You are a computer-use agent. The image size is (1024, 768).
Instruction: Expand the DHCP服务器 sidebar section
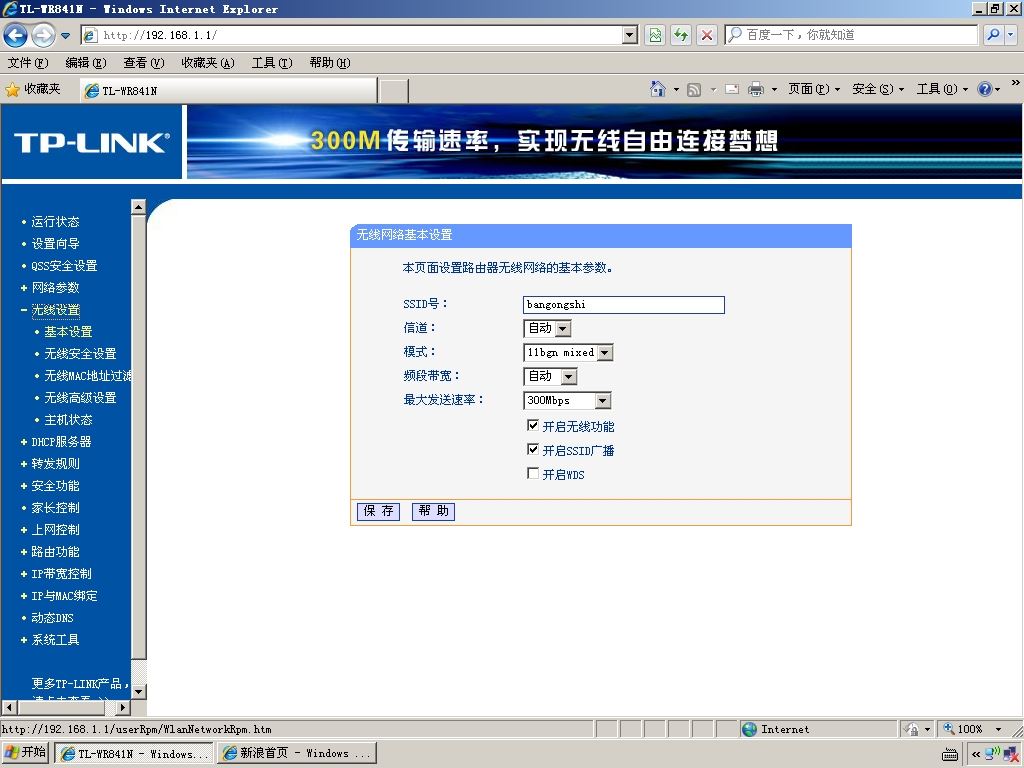tap(61, 442)
